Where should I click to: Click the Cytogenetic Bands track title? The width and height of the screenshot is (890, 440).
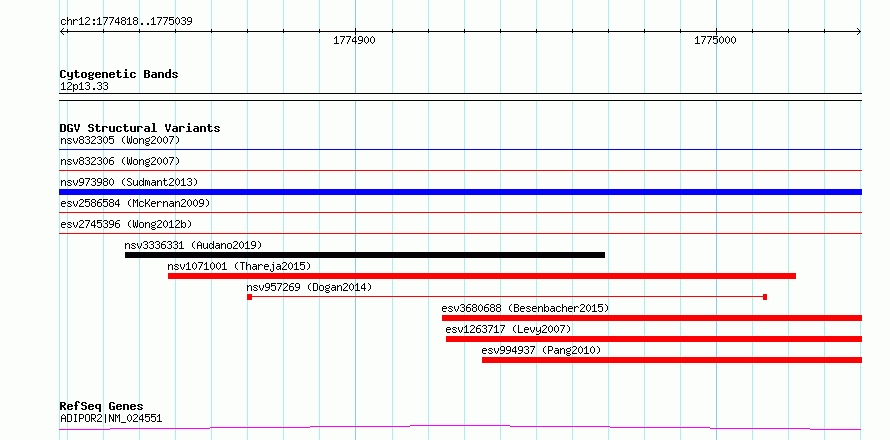[x=119, y=74]
